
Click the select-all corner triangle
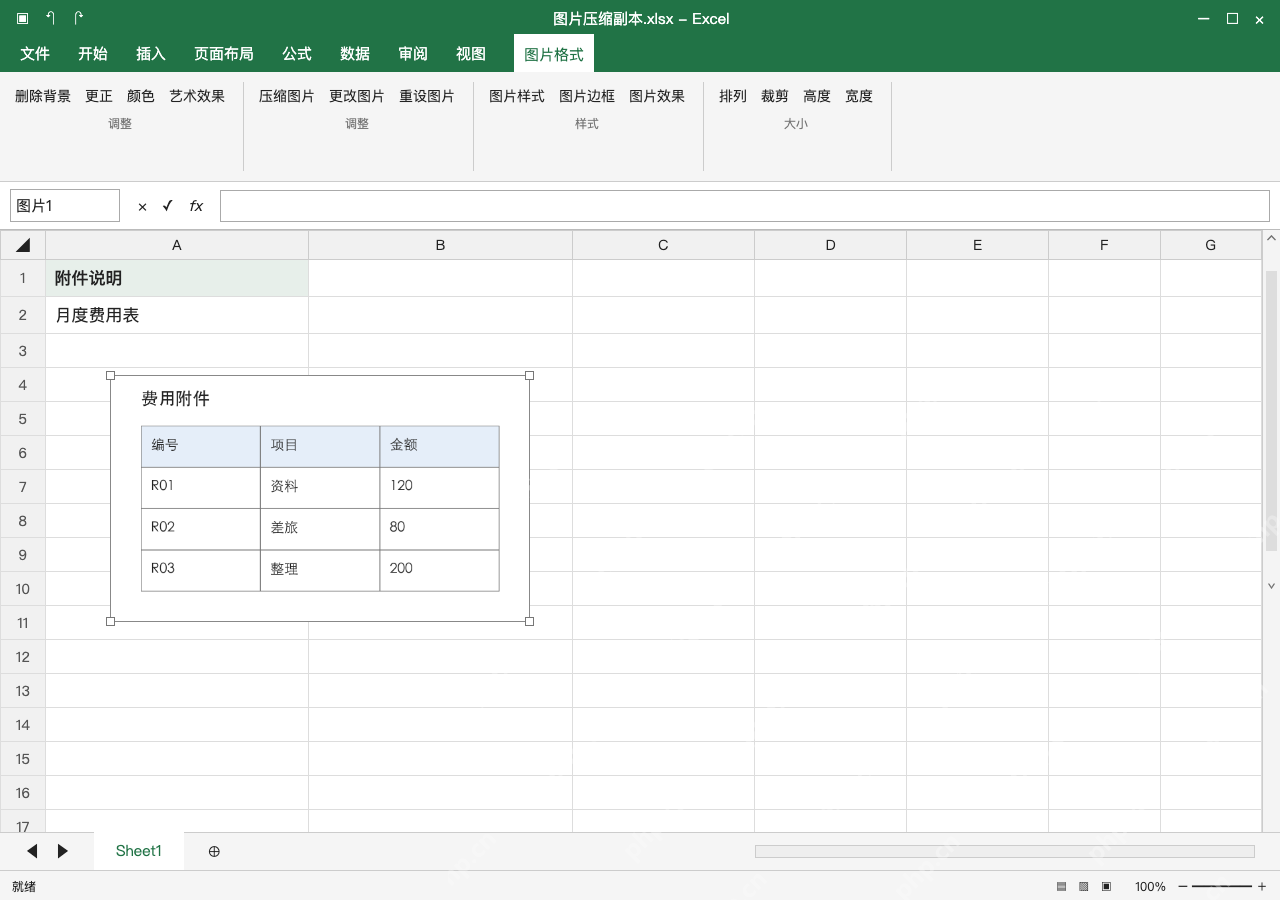[23, 245]
